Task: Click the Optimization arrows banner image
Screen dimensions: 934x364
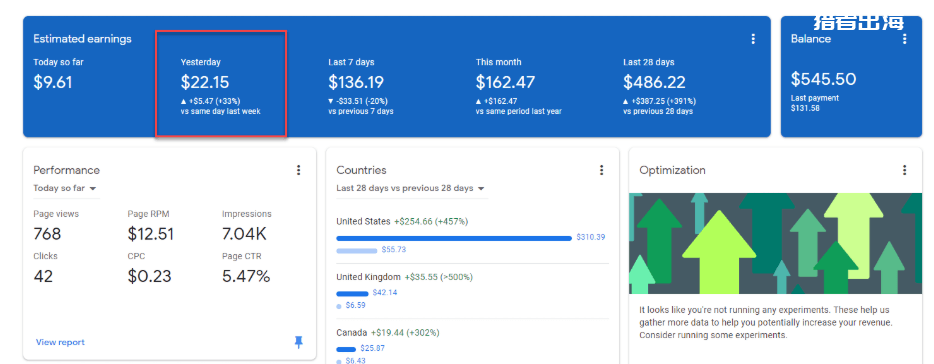Action: point(775,243)
